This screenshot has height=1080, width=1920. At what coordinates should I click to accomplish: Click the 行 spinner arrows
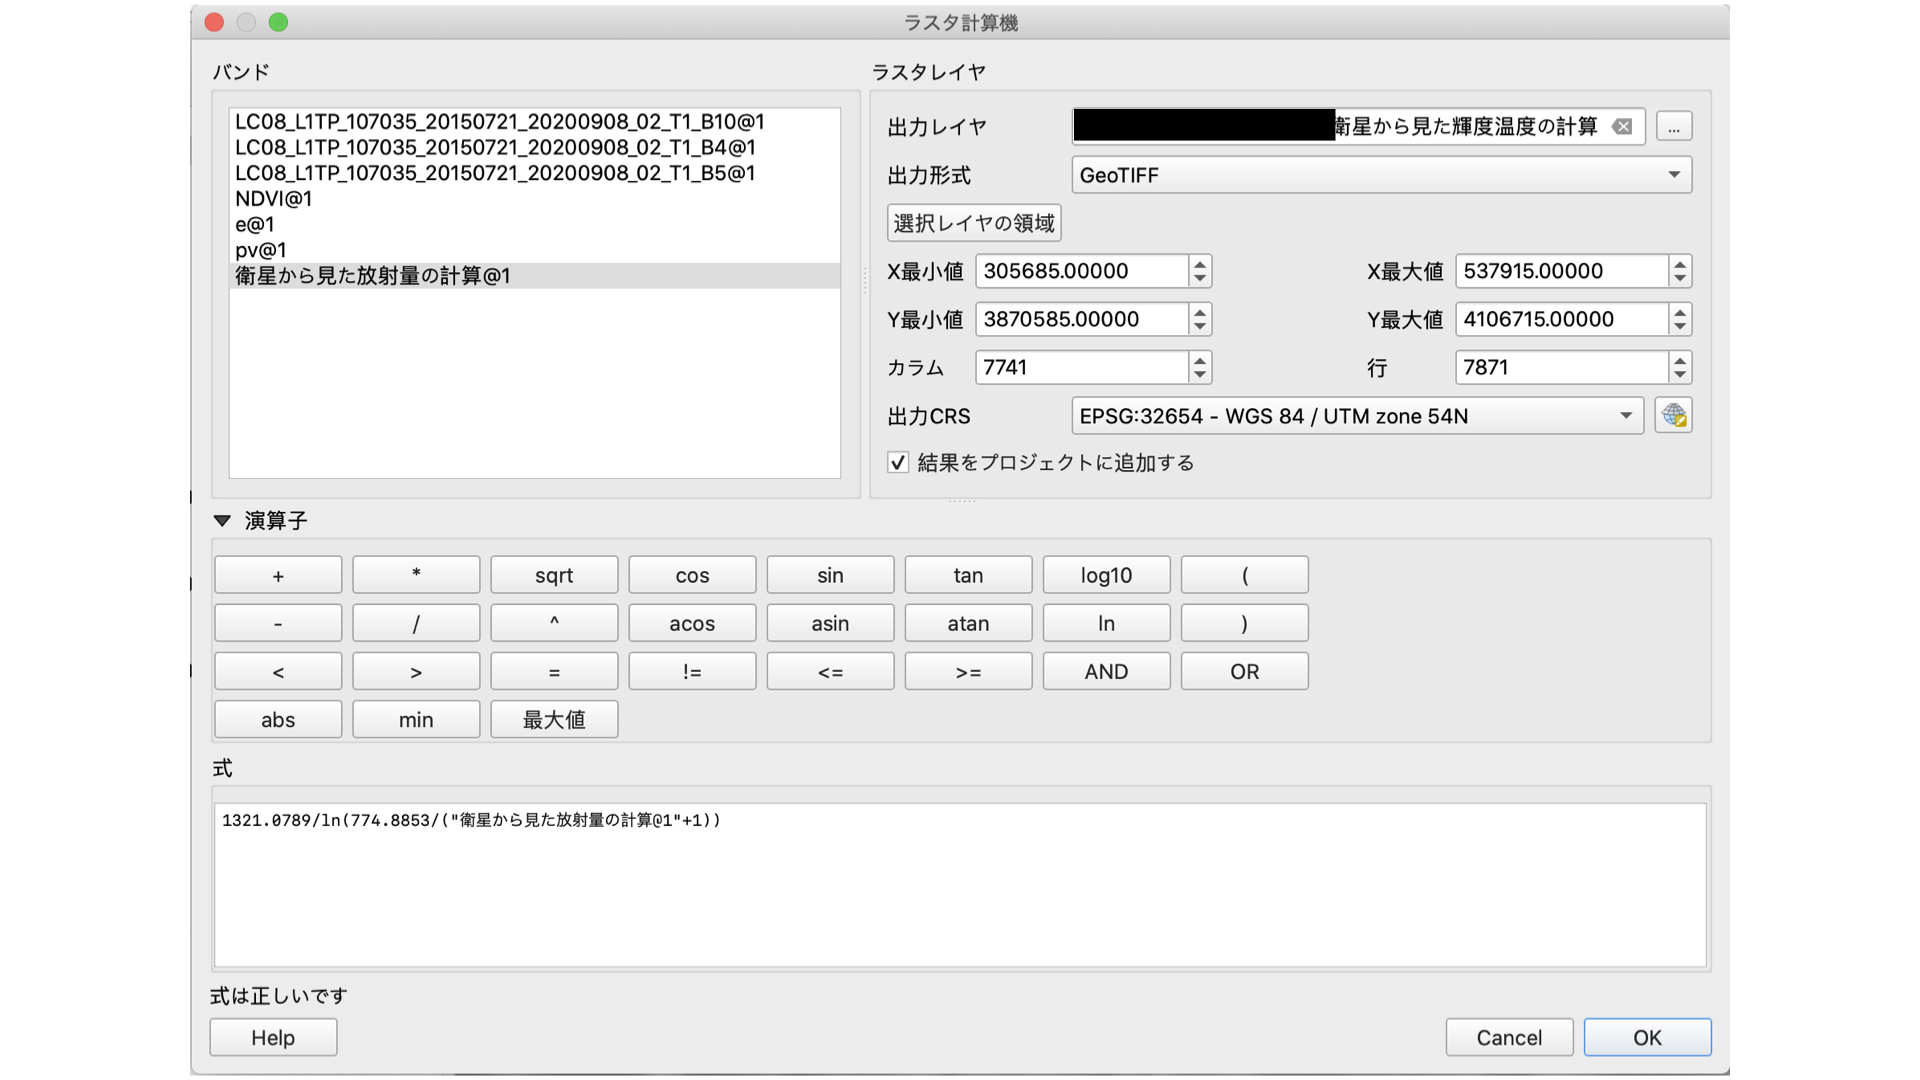click(x=1680, y=367)
